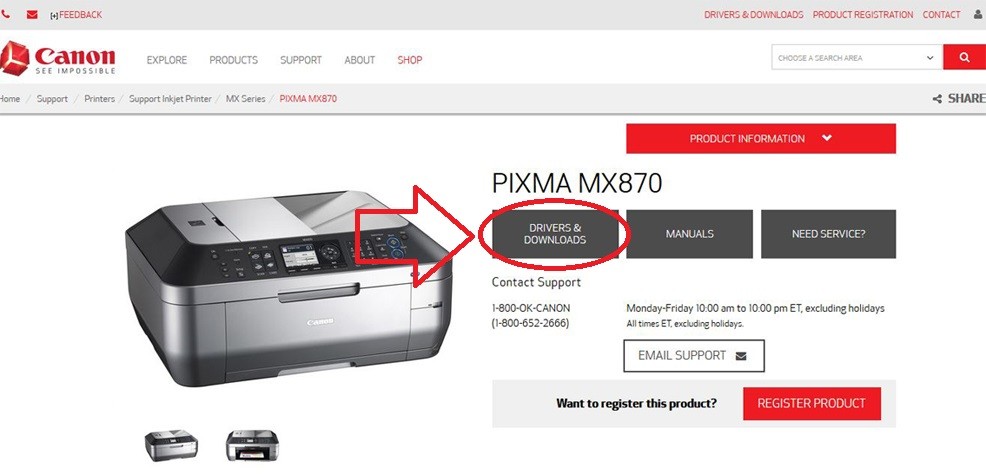Click the Canon logo
986x475 pixels.
(x=58, y=59)
